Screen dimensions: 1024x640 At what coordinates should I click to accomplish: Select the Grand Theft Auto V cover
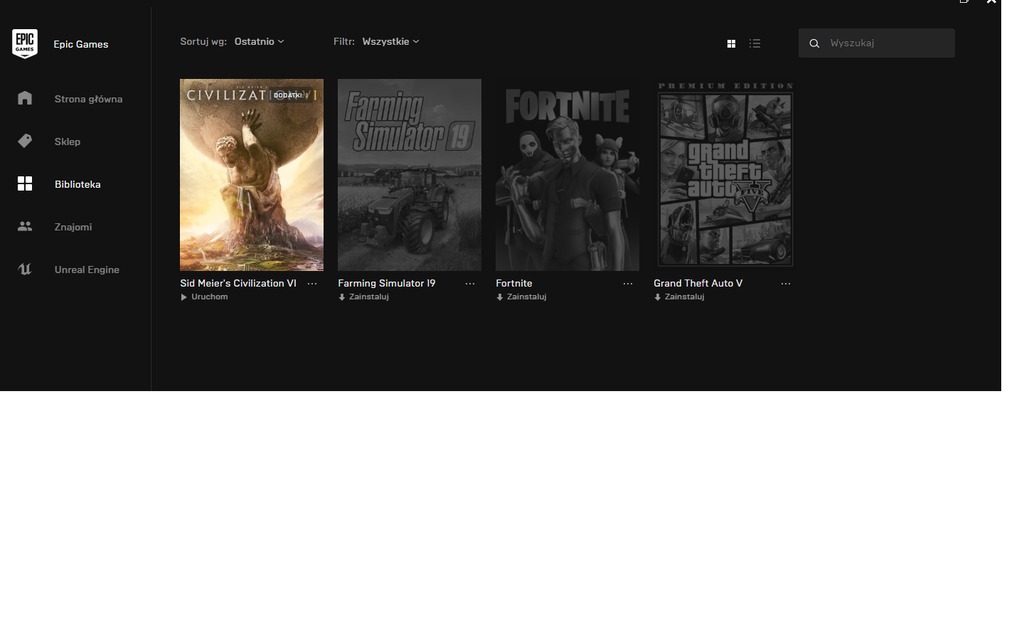tap(725, 174)
